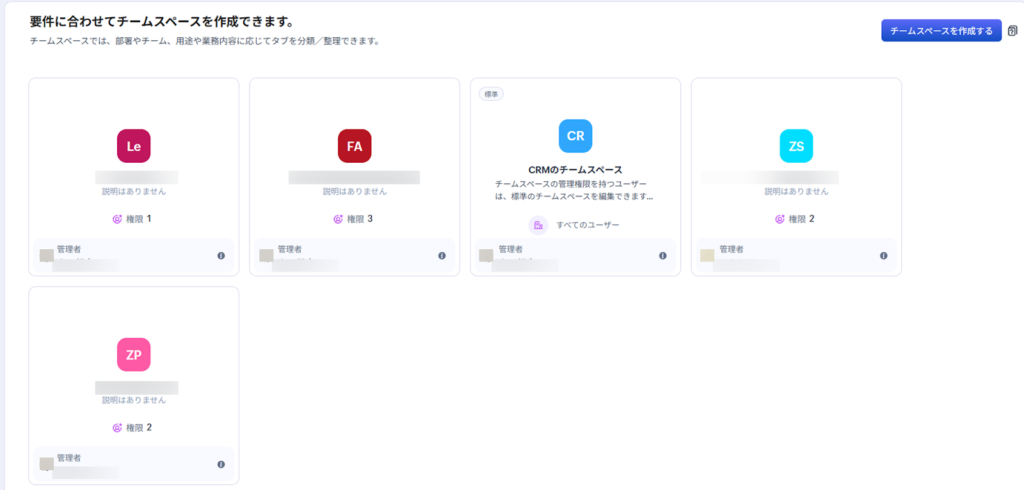Click the 標準 badge on the CRM card
This screenshot has width=1024, height=490.
click(491, 94)
